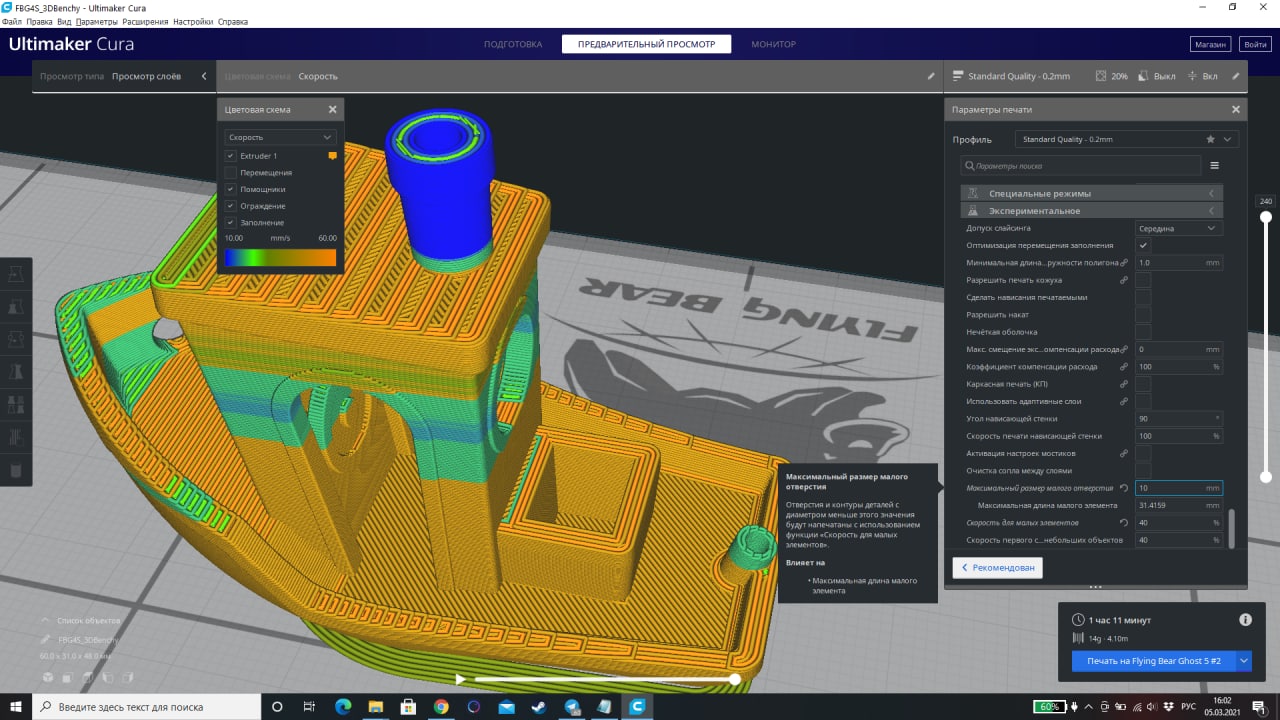Click the Угол нависающей стенки field
This screenshot has width=1280, height=720.
(1179, 418)
